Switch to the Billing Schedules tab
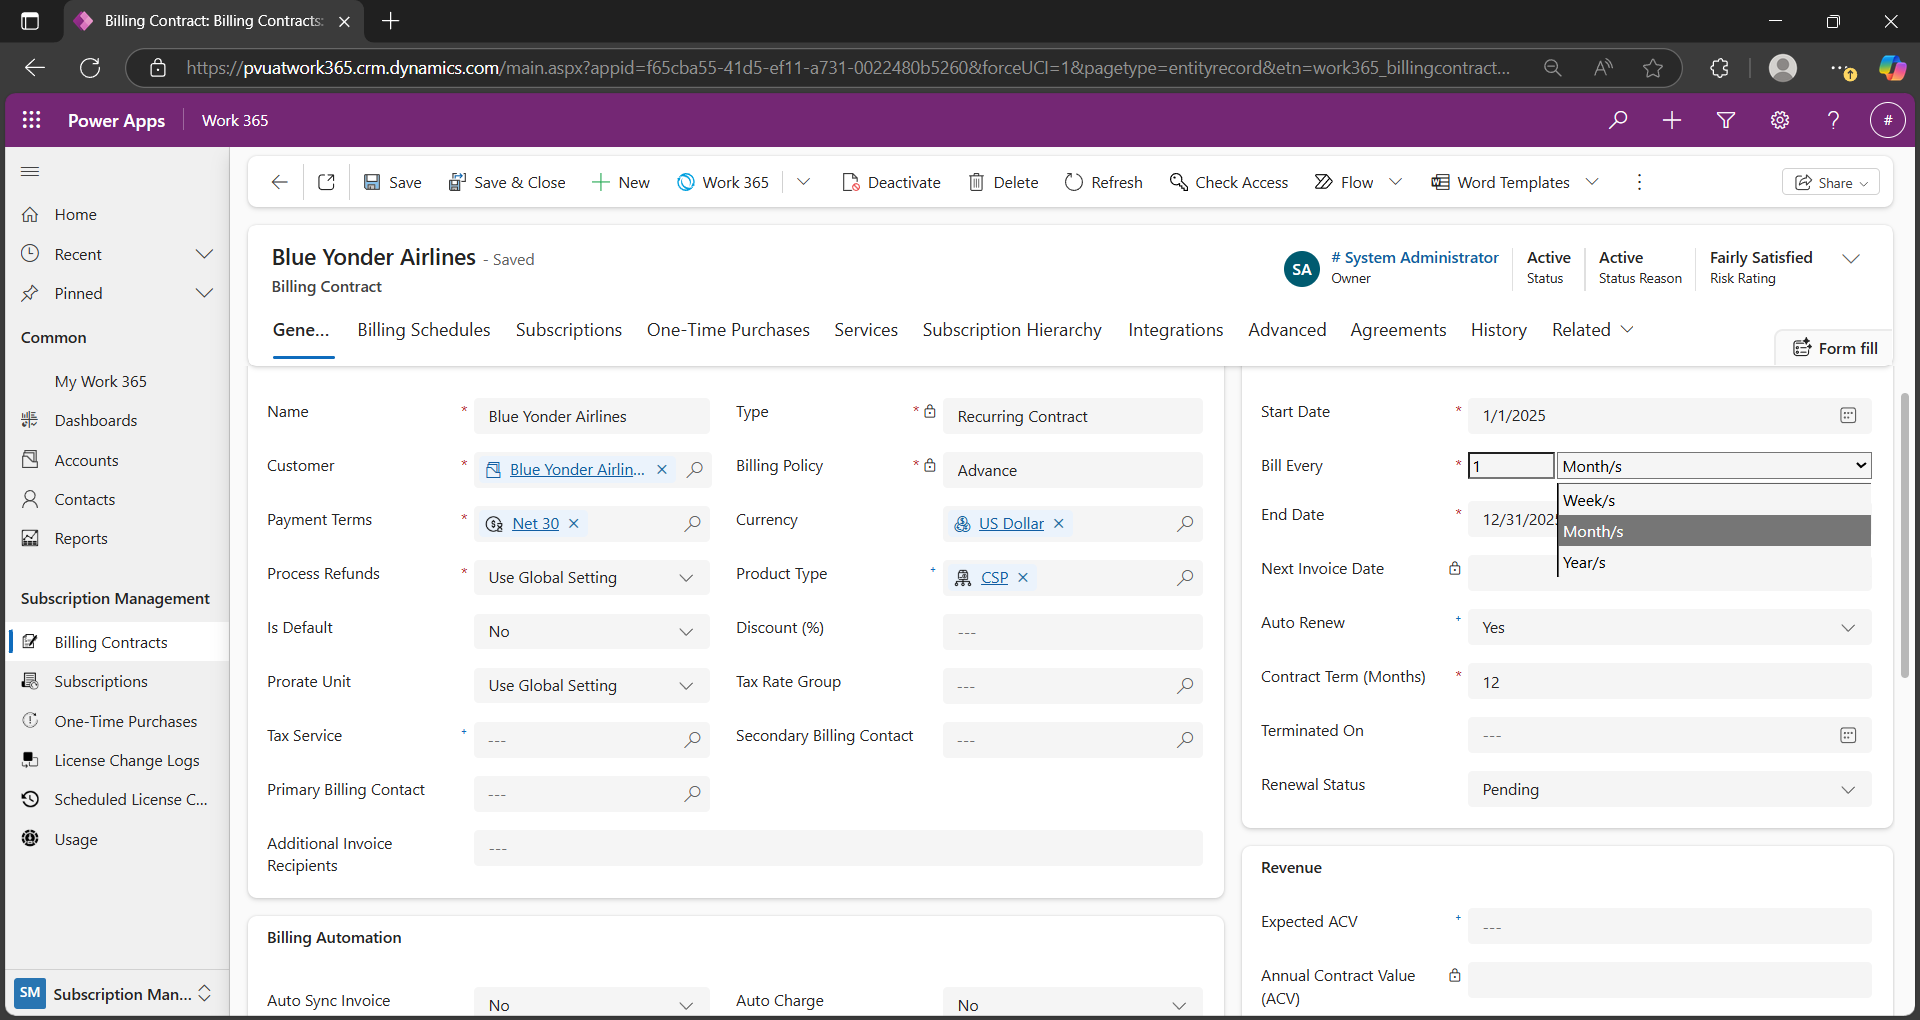 (x=423, y=330)
